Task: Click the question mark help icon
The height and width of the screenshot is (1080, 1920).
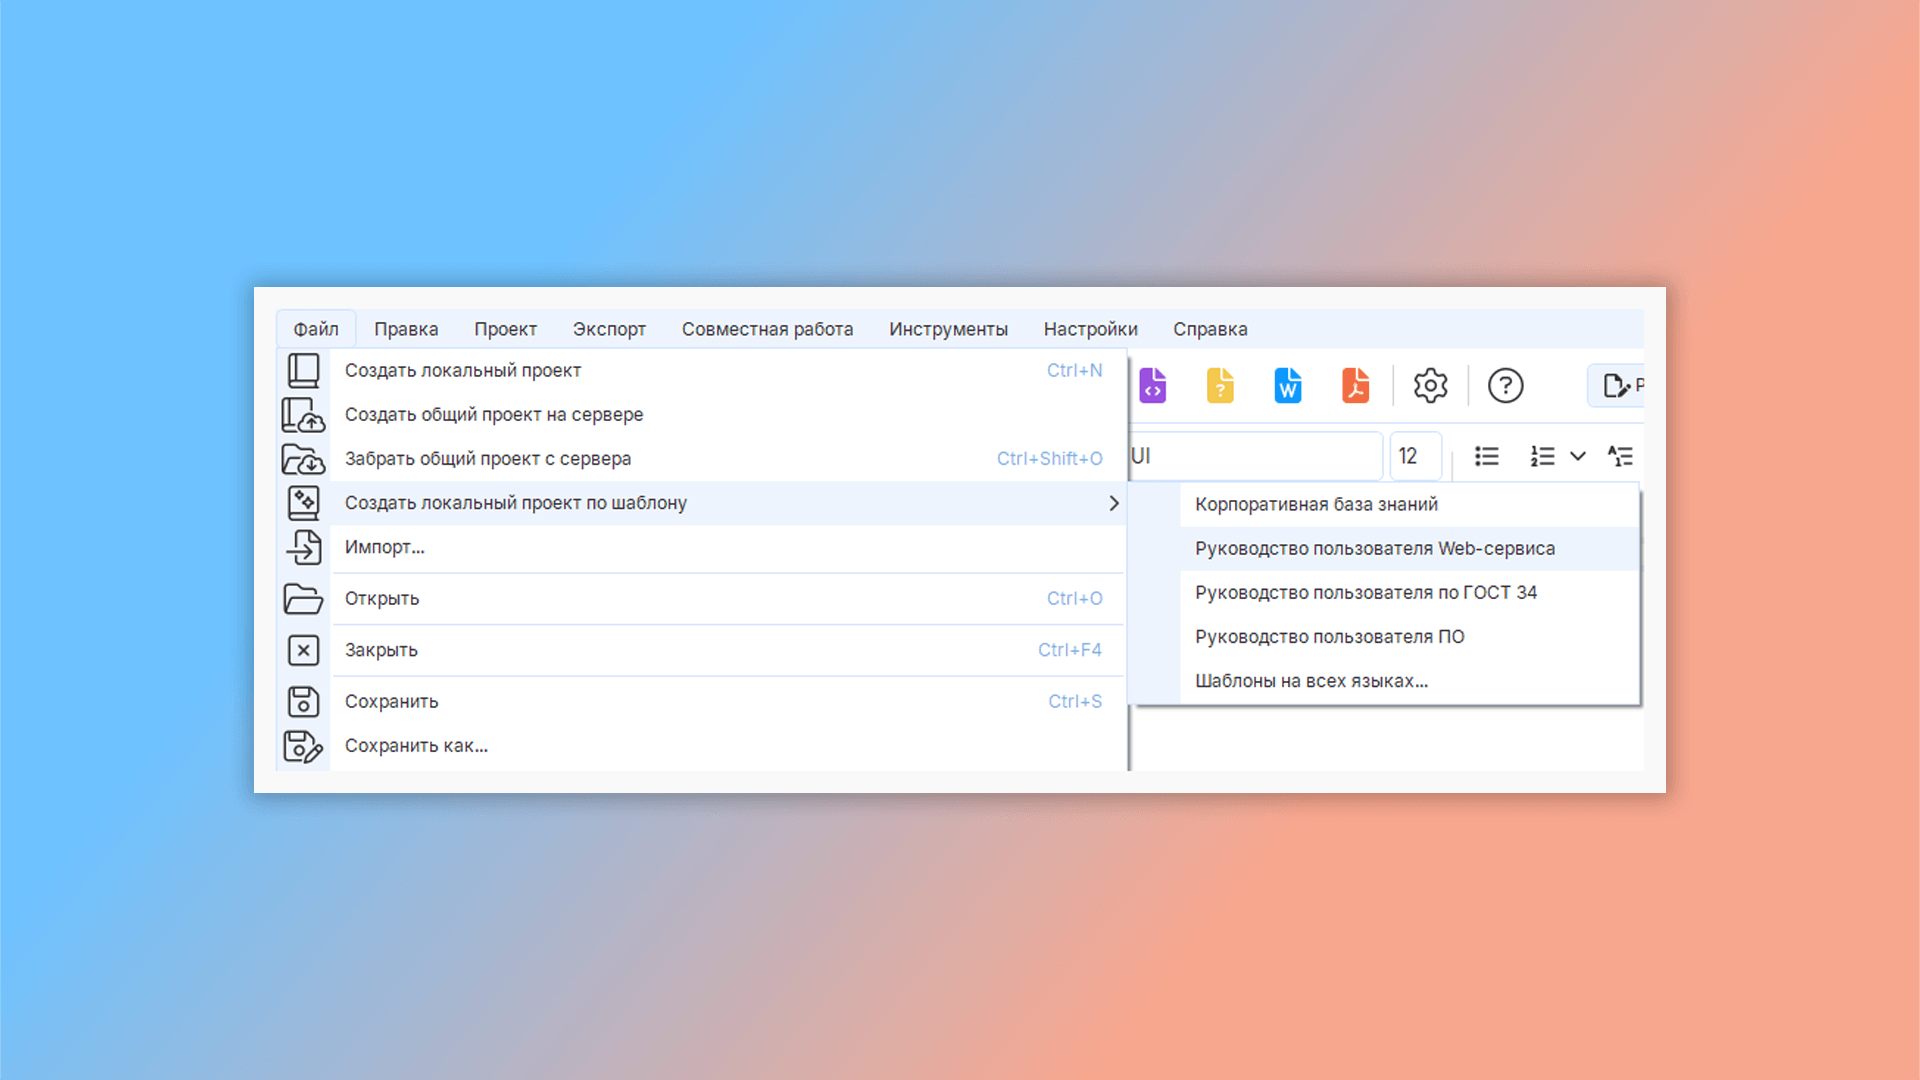Action: [1505, 385]
